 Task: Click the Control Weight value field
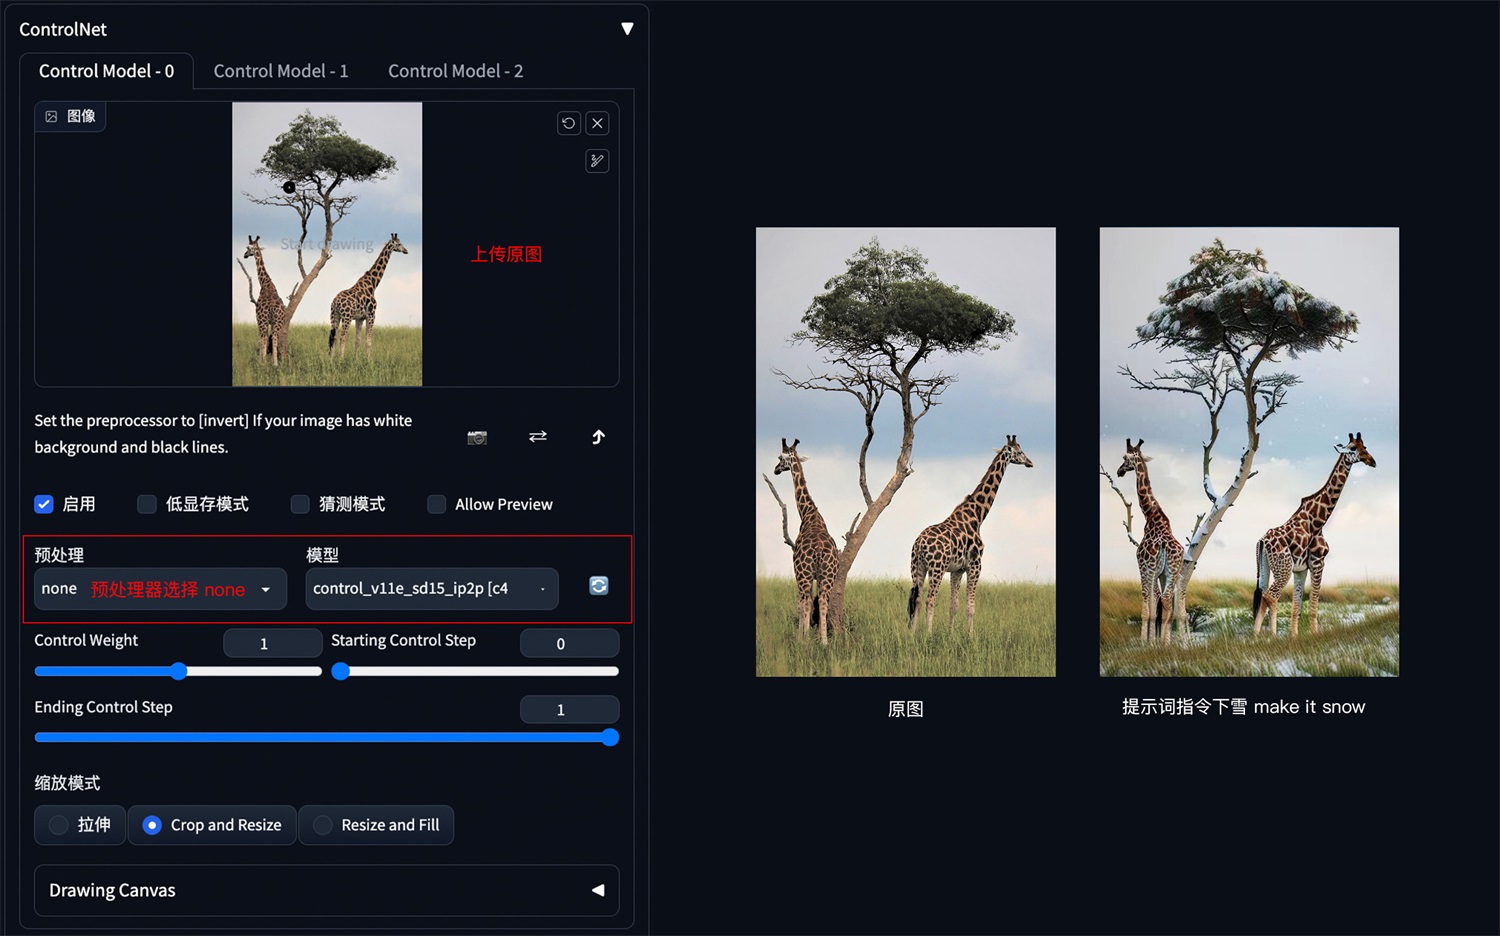point(272,643)
